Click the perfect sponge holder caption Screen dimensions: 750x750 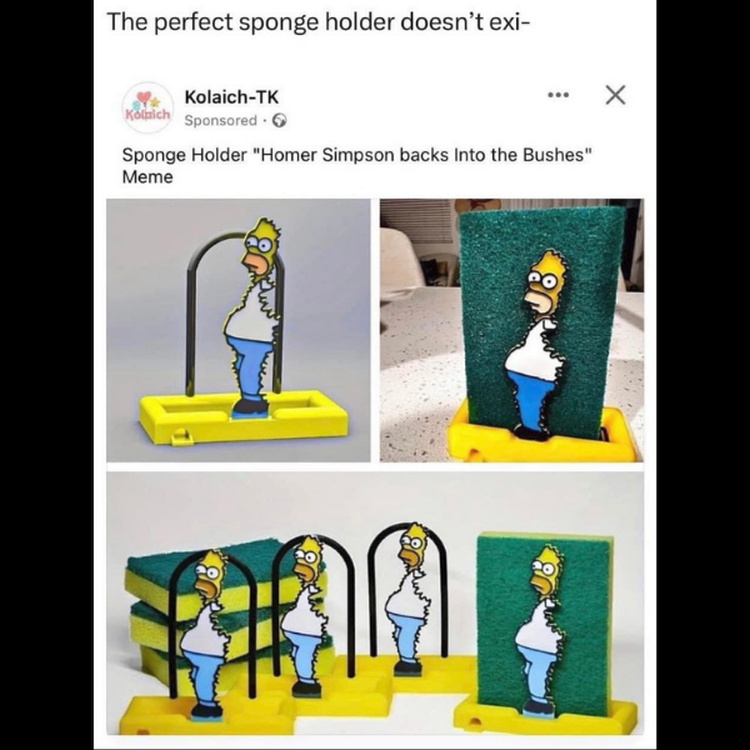coord(318,22)
